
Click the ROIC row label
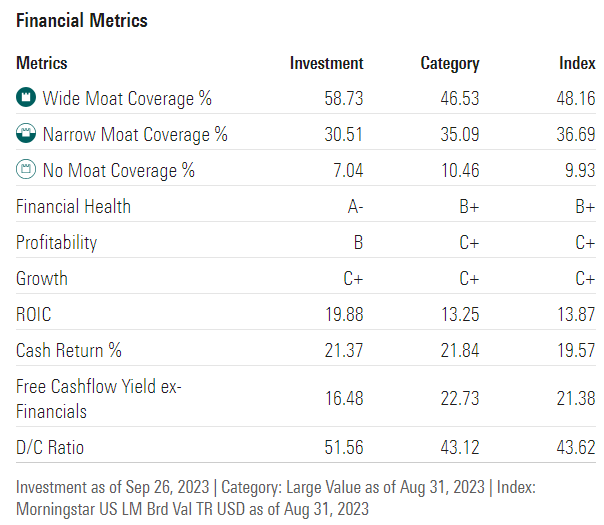pyautogui.click(x=33, y=314)
